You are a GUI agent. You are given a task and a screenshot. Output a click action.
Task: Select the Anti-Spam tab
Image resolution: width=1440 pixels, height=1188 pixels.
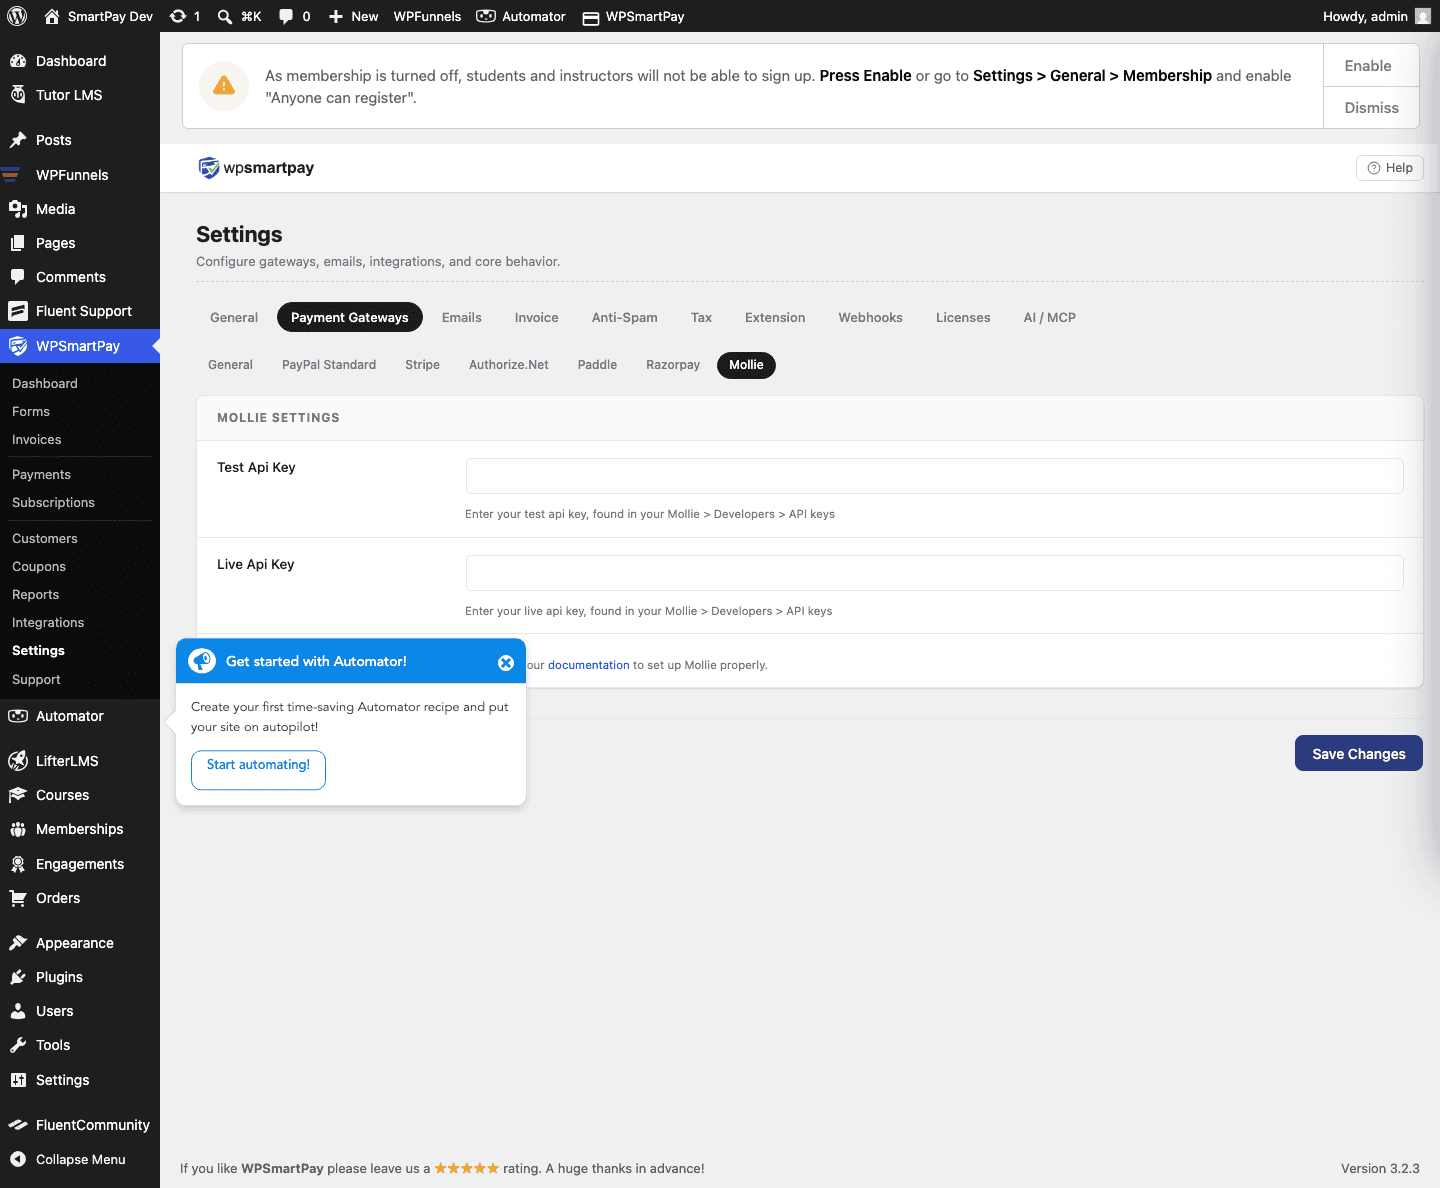[x=625, y=318]
